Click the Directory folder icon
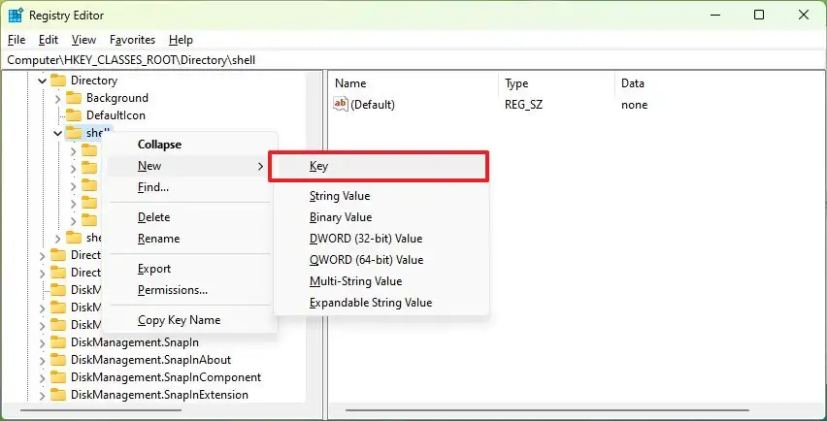This screenshot has width=827, height=421. pos(58,80)
